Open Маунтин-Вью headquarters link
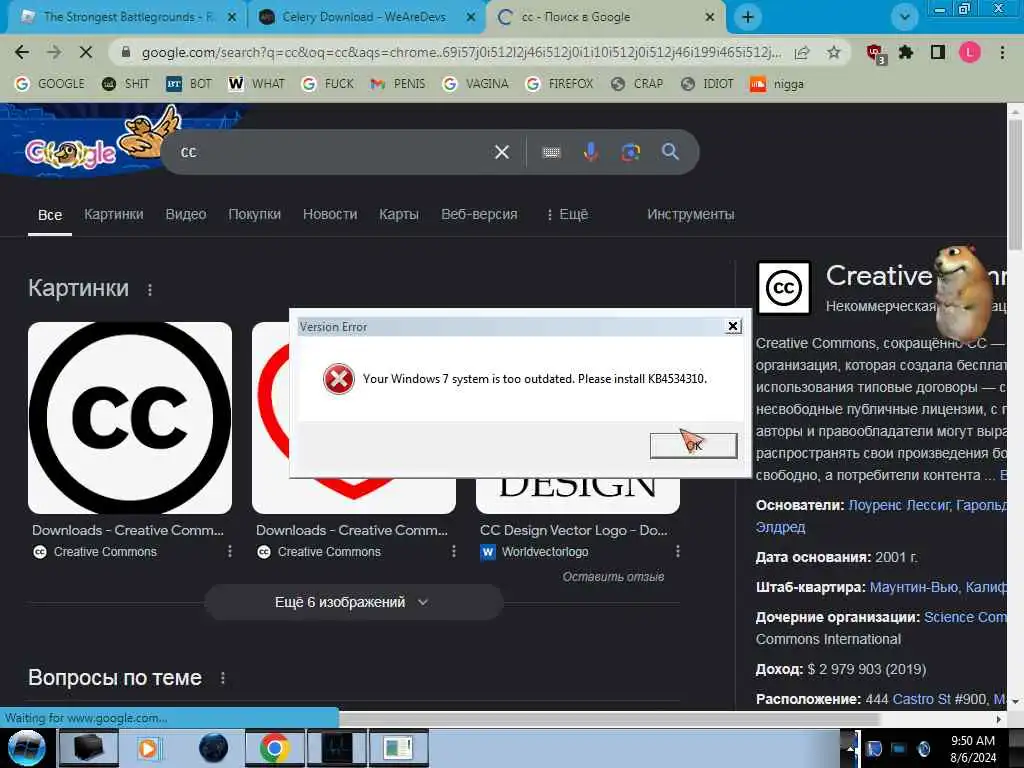Viewport: 1024px width, 768px height. pos(914,587)
